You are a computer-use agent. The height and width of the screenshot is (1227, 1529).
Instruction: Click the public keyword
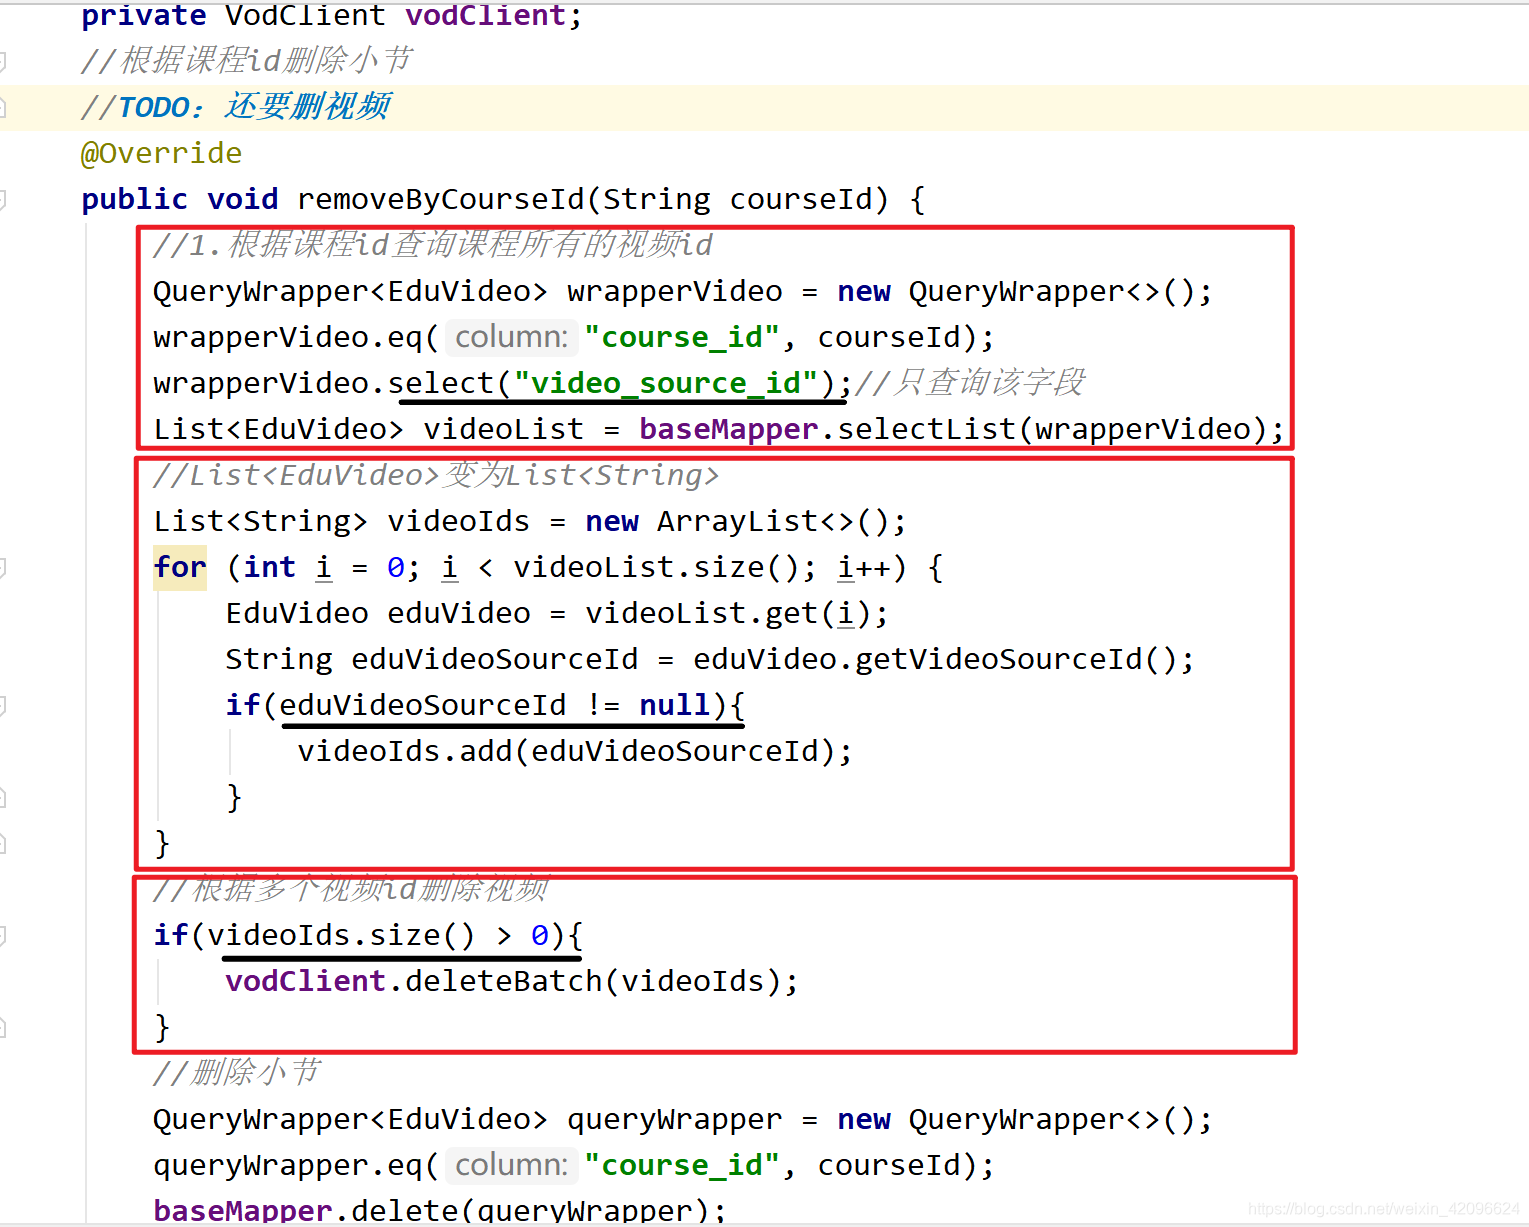134,199
